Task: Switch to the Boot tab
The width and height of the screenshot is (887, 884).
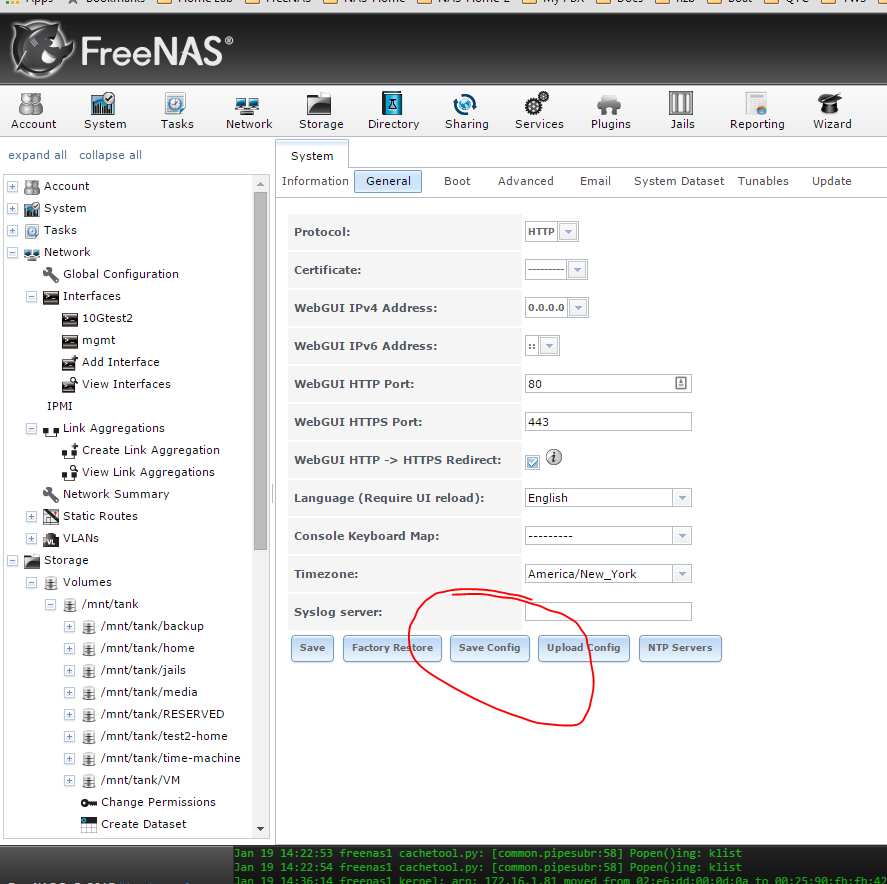Action: [457, 181]
